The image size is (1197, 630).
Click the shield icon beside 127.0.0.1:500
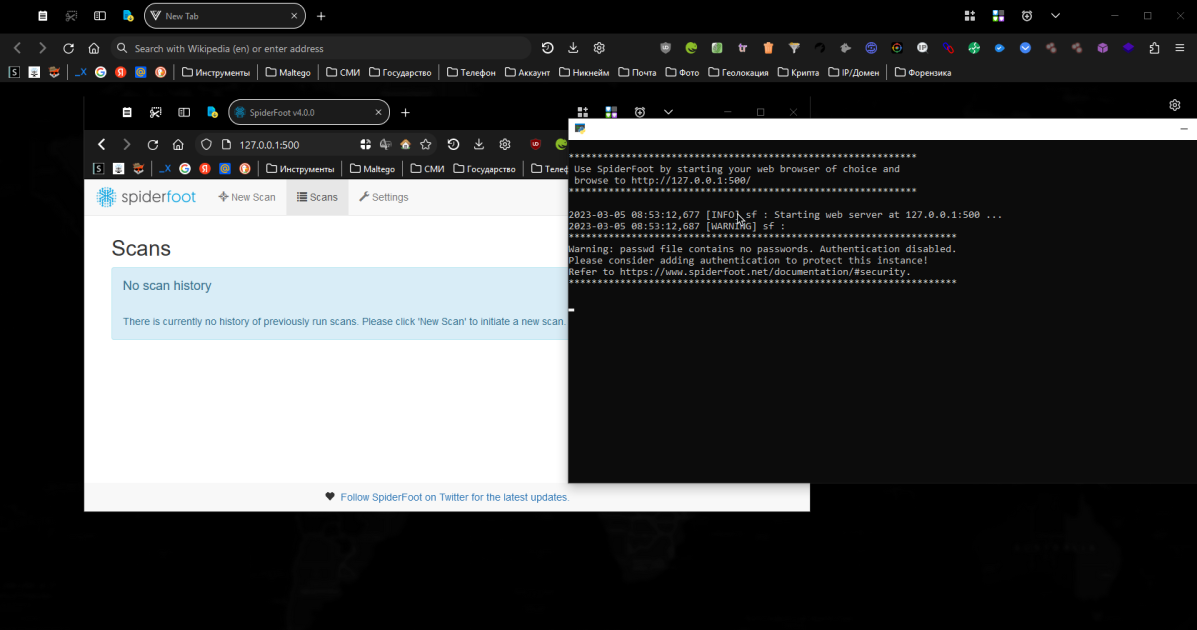point(206,144)
